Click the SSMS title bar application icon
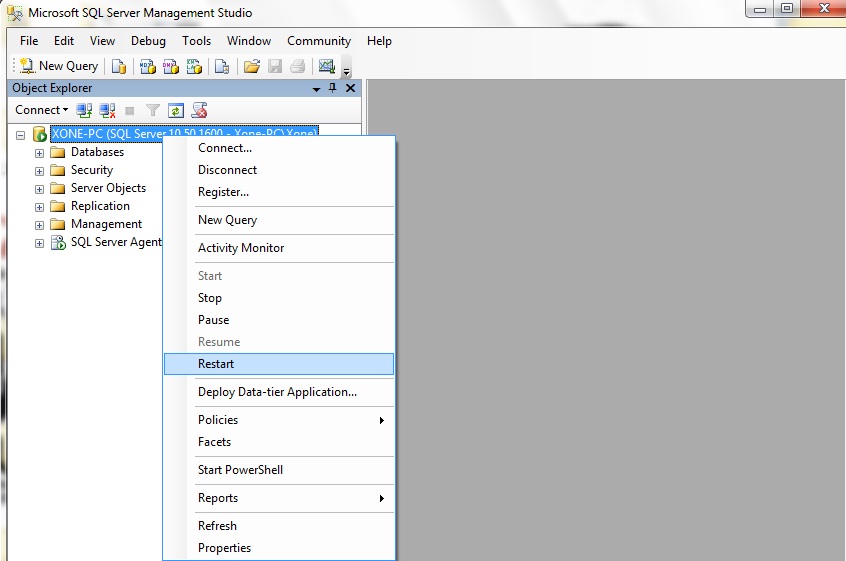This screenshot has height=561, width=846. click(x=15, y=13)
